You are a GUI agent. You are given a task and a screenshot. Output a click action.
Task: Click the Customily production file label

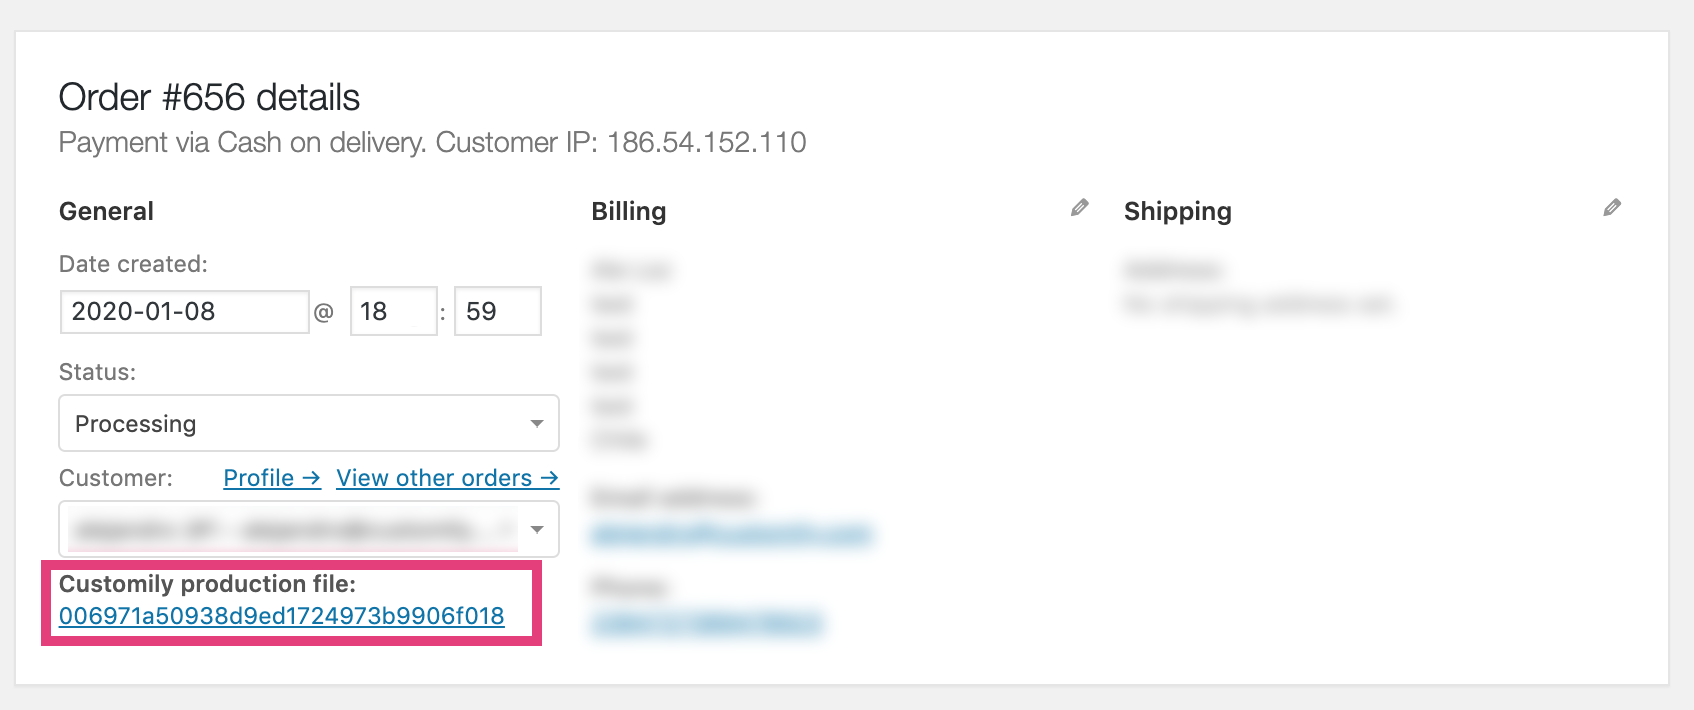(207, 584)
